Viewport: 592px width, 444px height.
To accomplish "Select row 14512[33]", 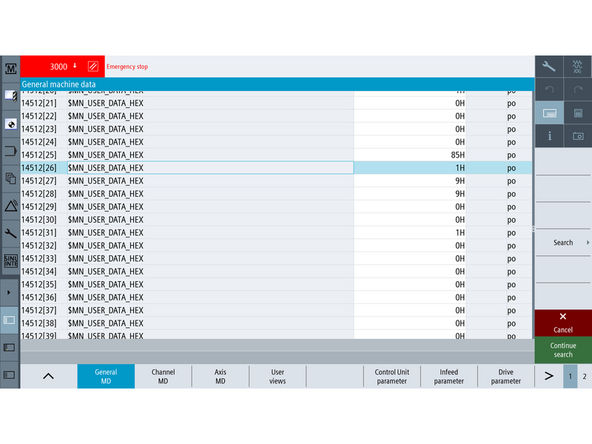I will pos(276,259).
